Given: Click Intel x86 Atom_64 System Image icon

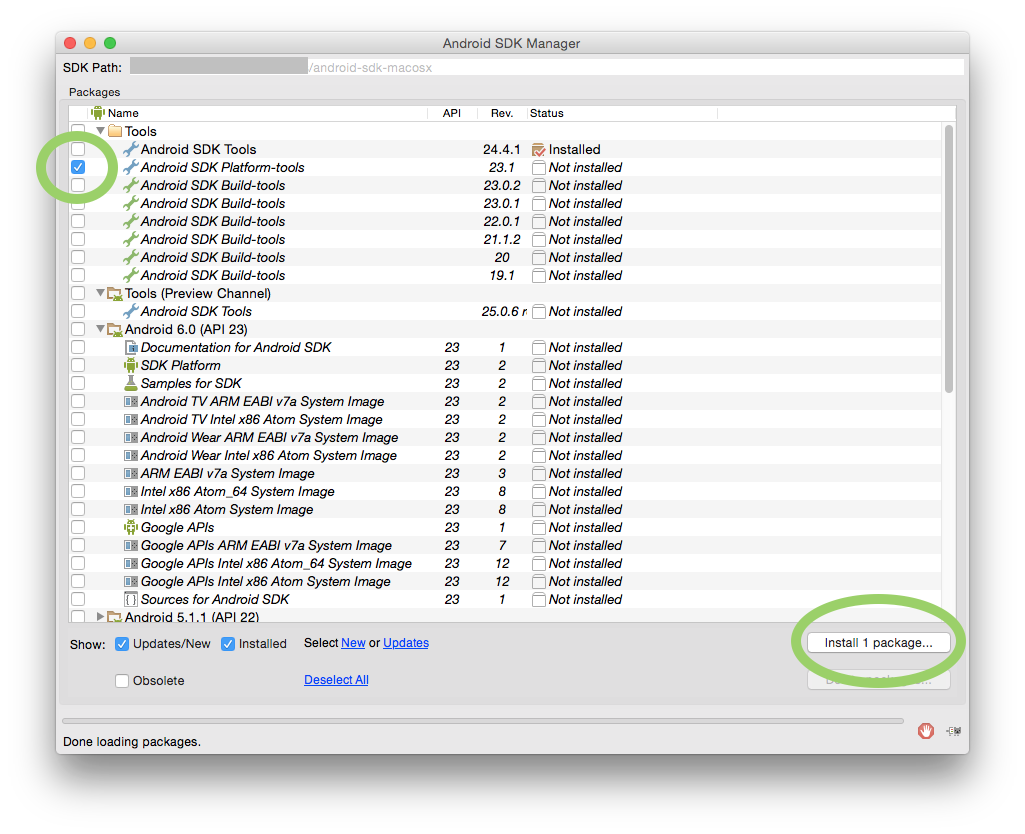Looking at the screenshot, I should pos(131,492).
